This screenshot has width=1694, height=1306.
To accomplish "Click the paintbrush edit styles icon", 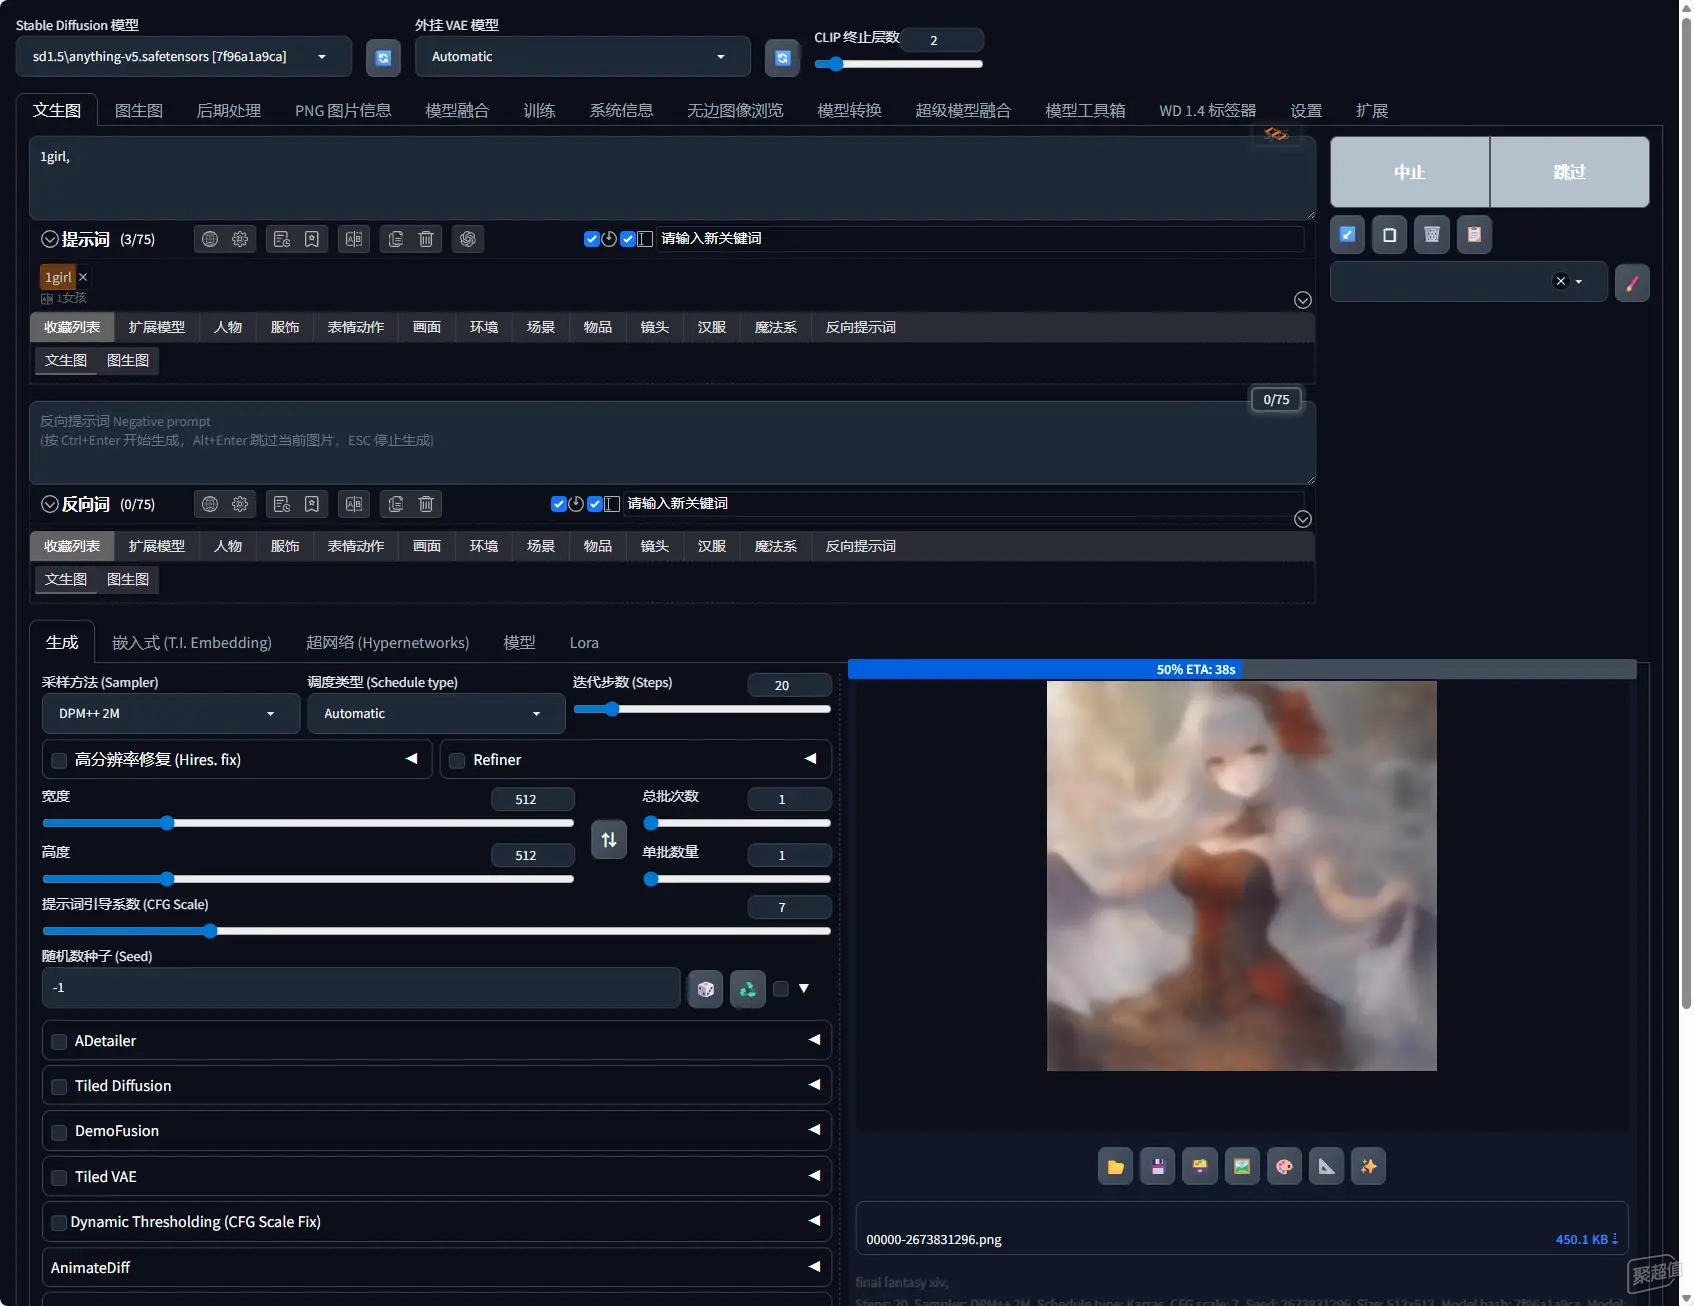I will point(1632,283).
